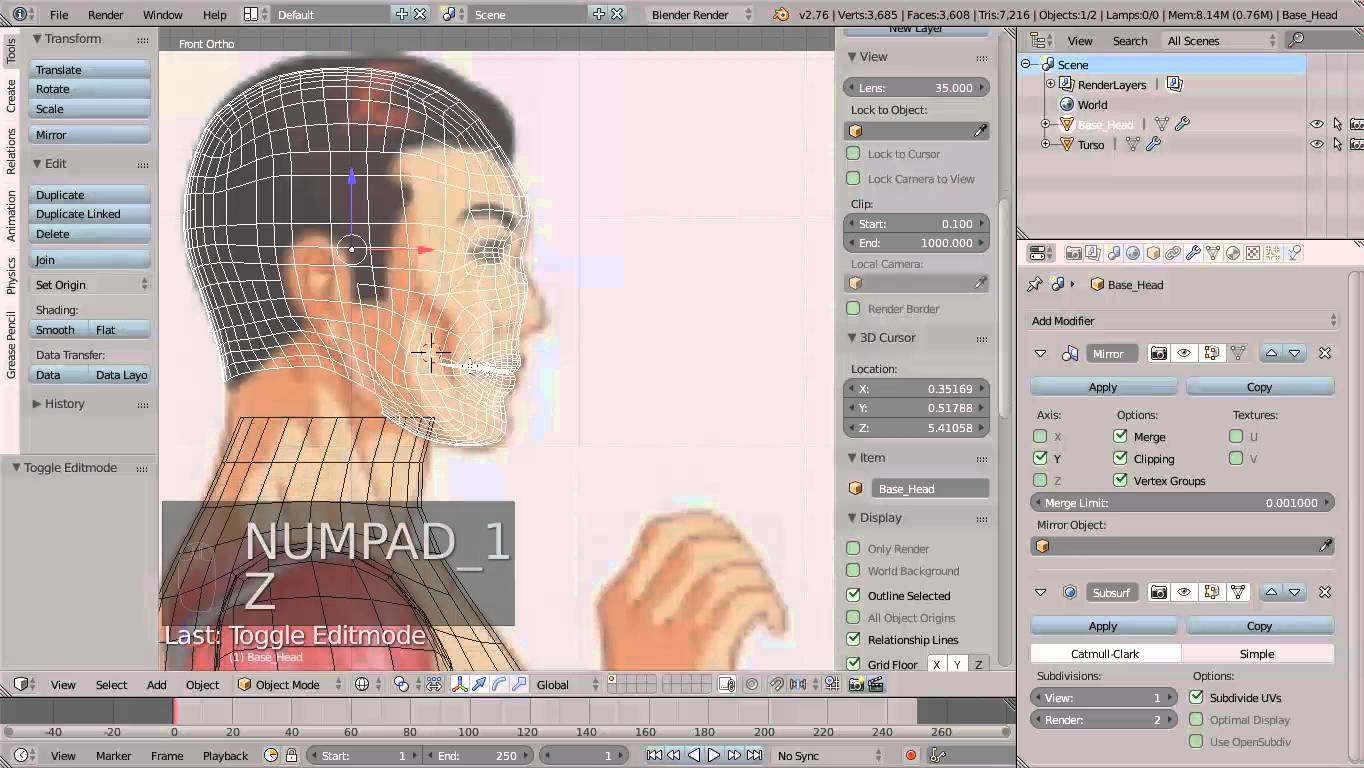The height and width of the screenshot is (768, 1364).
Task: Click the wrench icon beside Turso in outliner
Action: pos(1152,145)
